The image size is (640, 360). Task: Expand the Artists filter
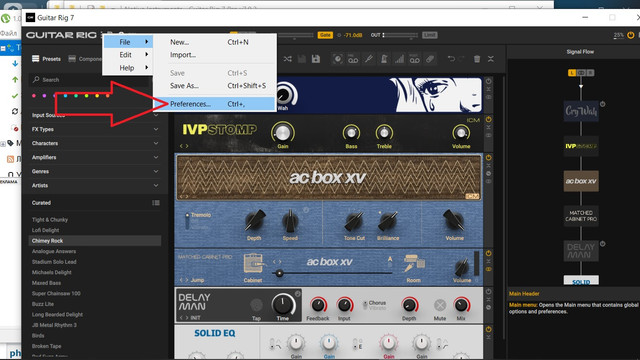pyautogui.click(x=156, y=185)
